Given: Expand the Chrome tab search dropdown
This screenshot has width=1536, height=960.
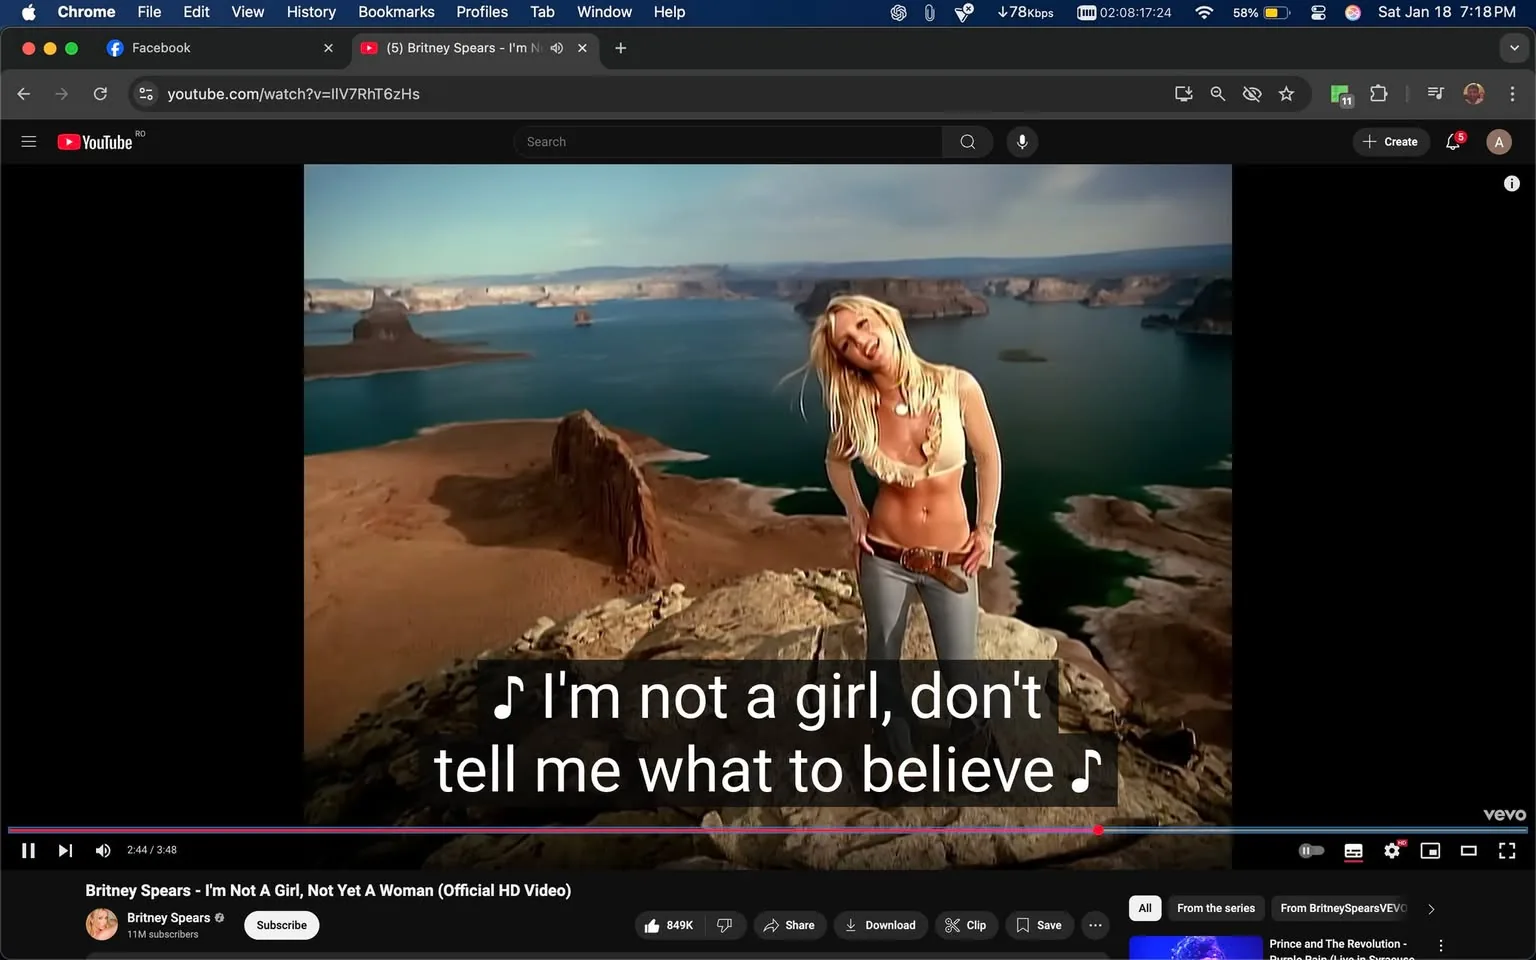Looking at the screenshot, I should click(x=1514, y=48).
